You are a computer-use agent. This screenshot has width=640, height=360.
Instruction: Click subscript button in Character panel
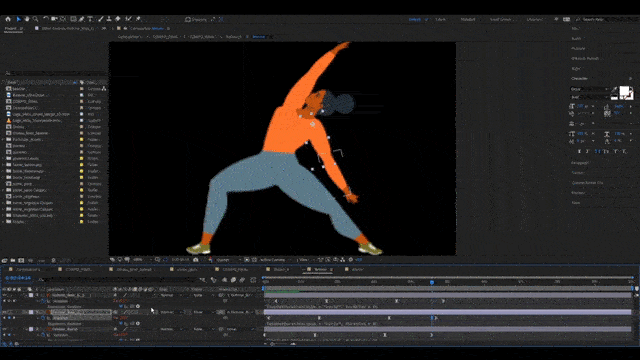(624, 151)
